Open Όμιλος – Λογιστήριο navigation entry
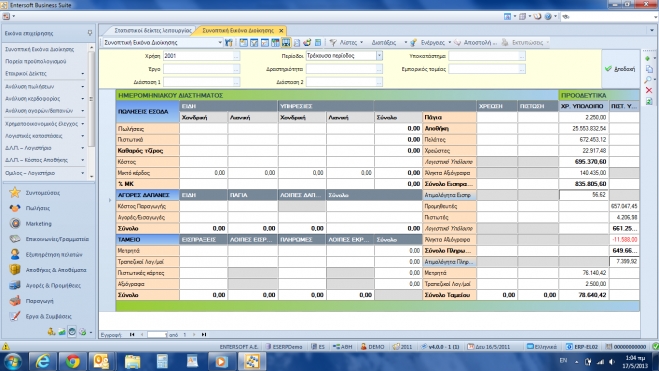The image size is (659, 371). click(30, 173)
